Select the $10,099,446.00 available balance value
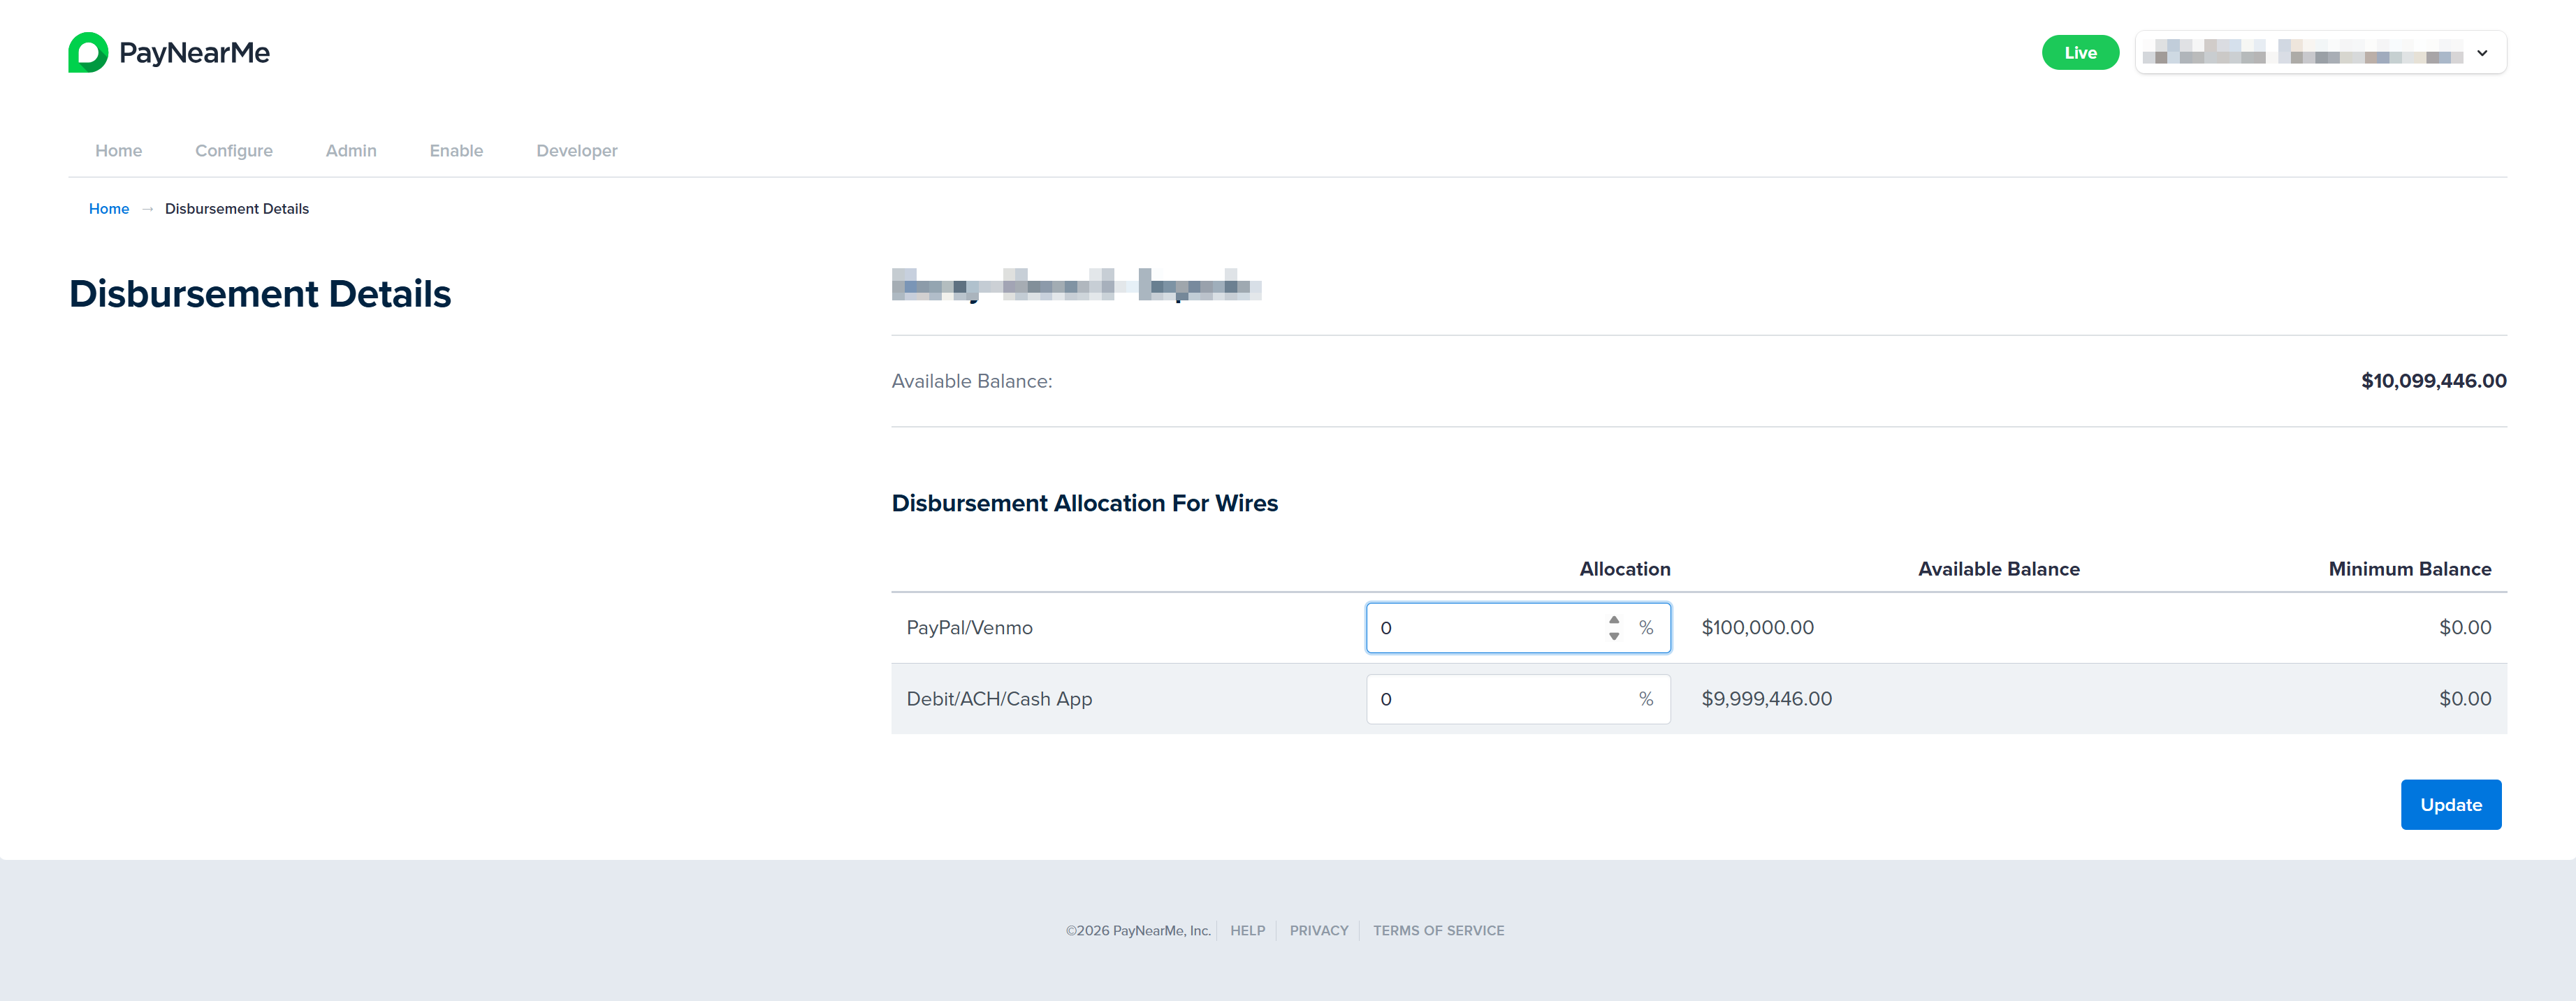The height and width of the screenshot is (1001, 2576). [2434, 381]
